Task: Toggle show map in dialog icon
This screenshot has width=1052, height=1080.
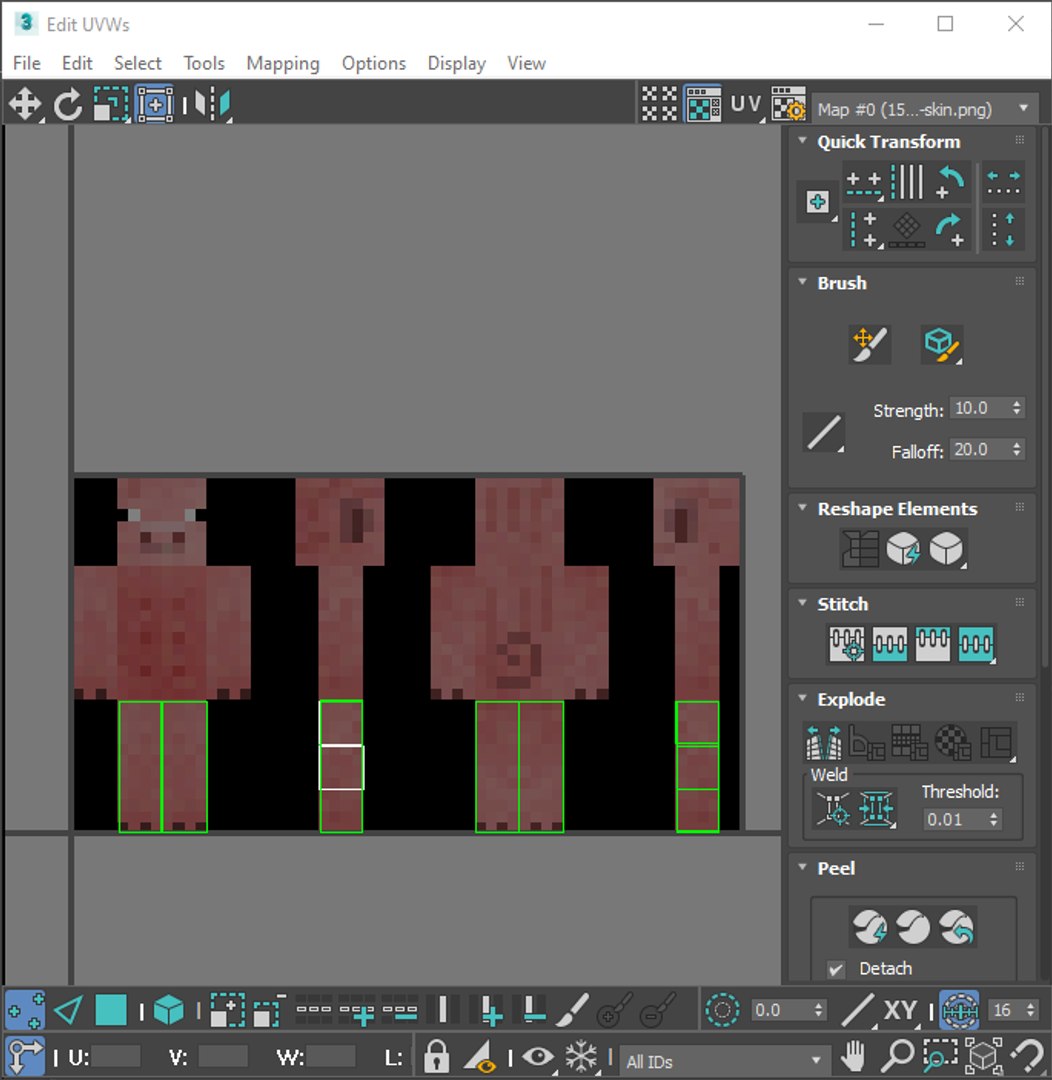Action: 703,104
